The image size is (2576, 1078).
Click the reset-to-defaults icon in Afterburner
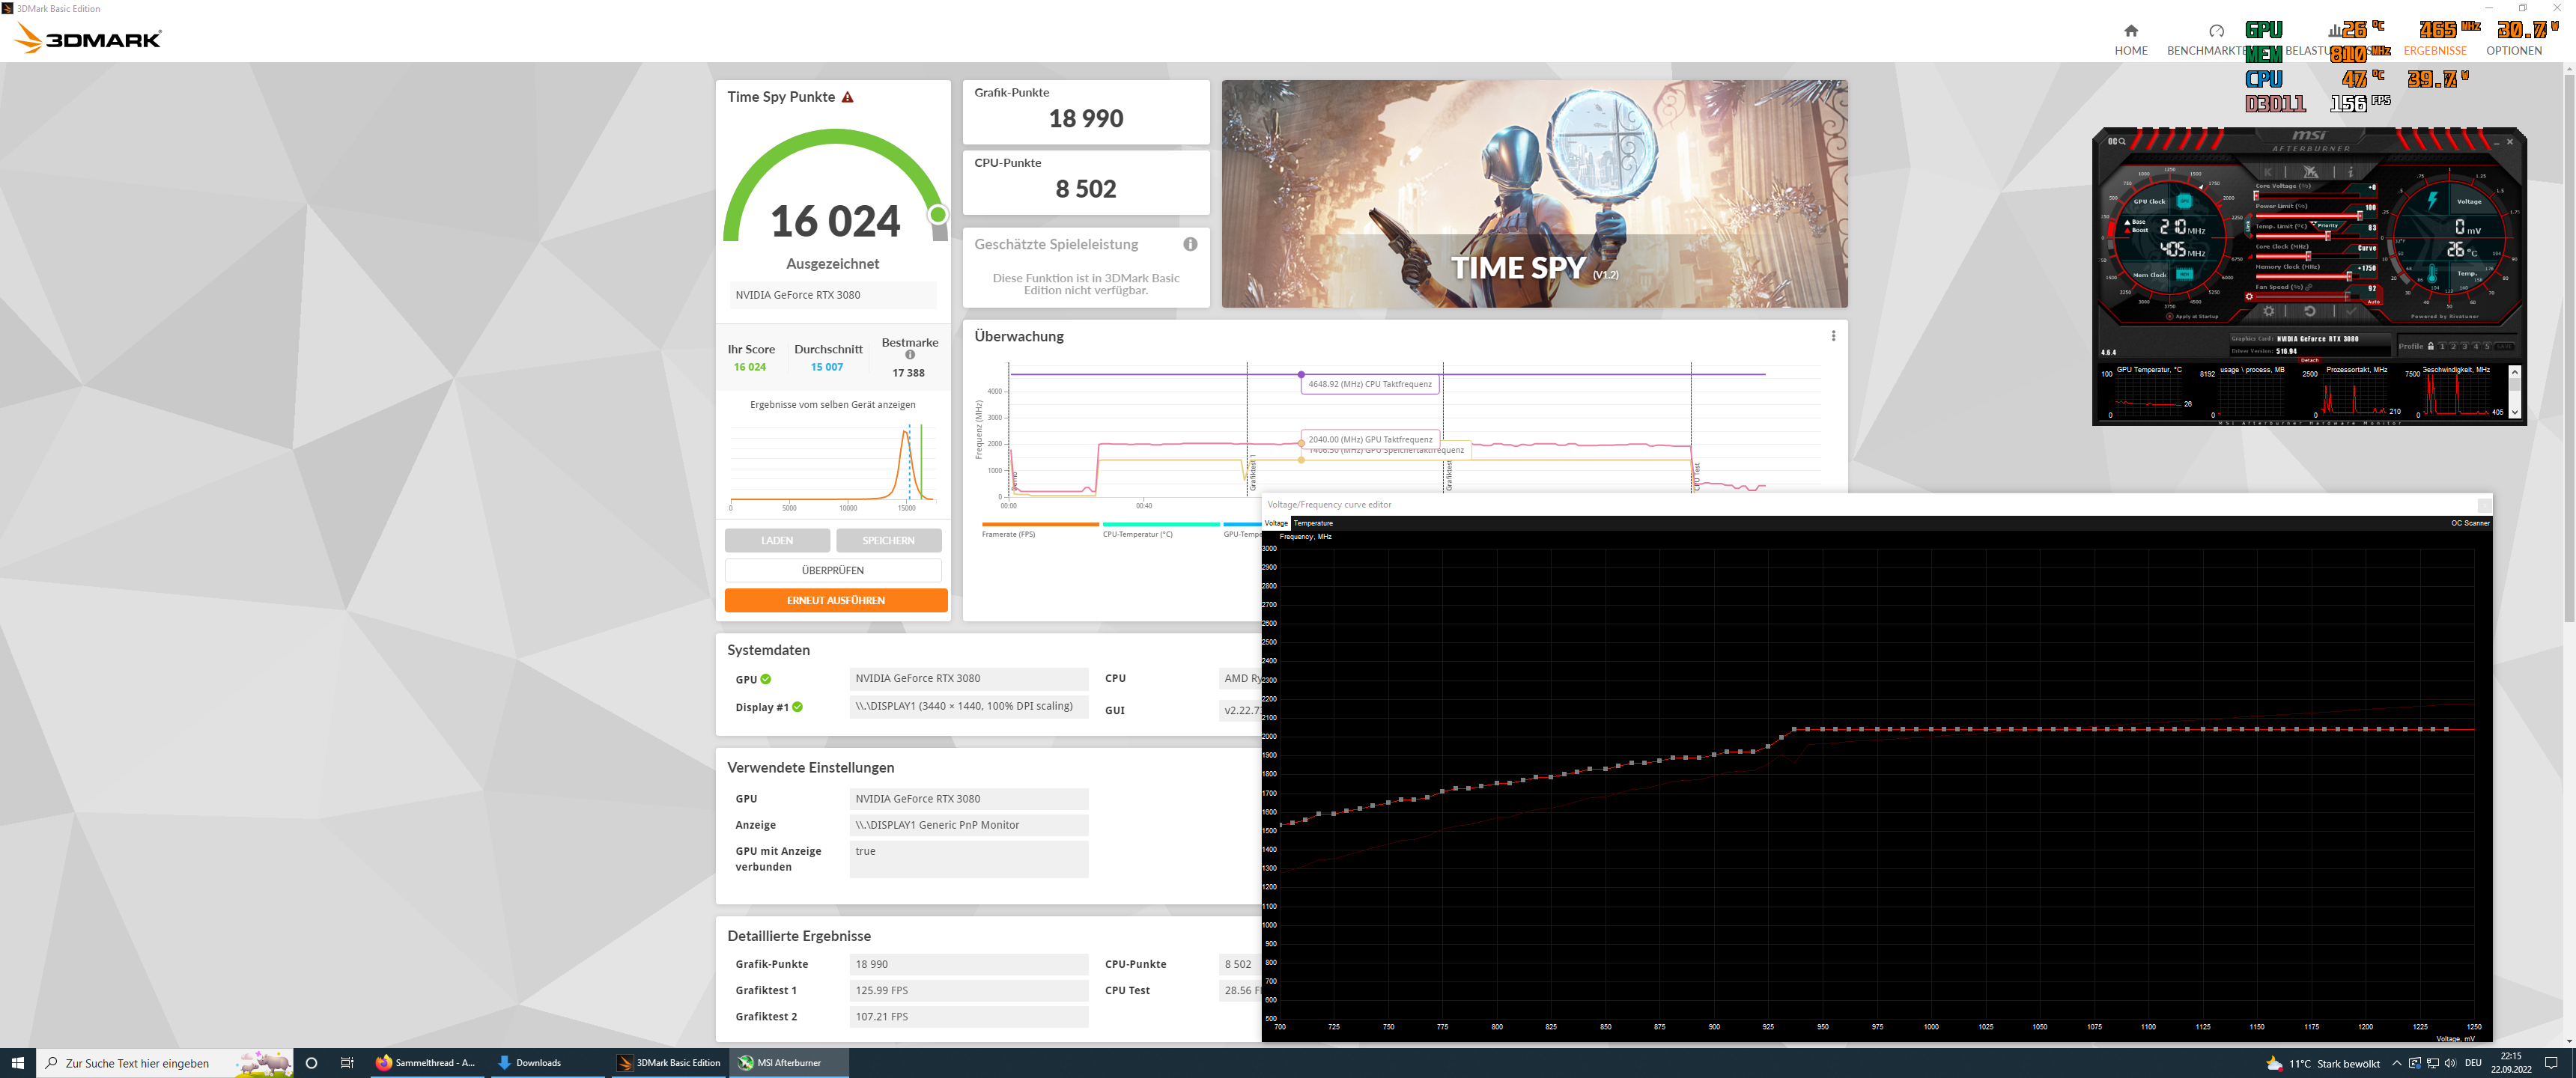tap(2310, 311)
